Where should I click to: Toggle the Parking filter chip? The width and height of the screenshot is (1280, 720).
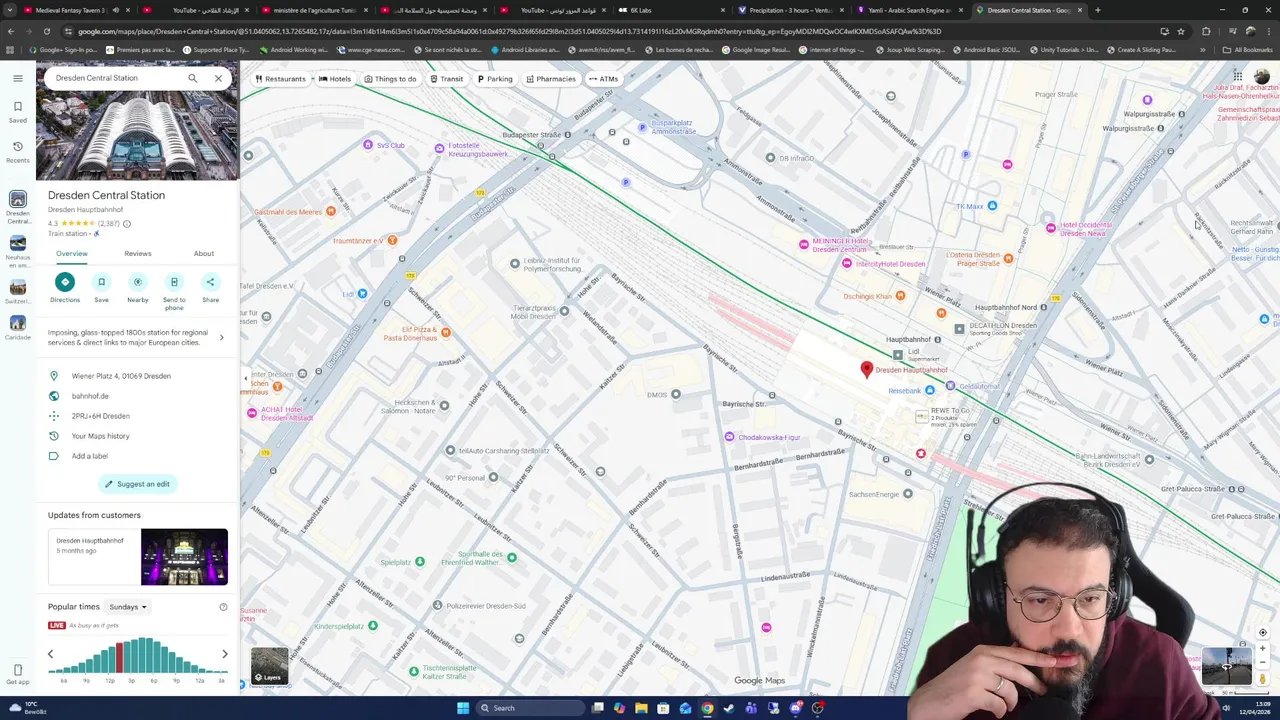coord(495,79)
